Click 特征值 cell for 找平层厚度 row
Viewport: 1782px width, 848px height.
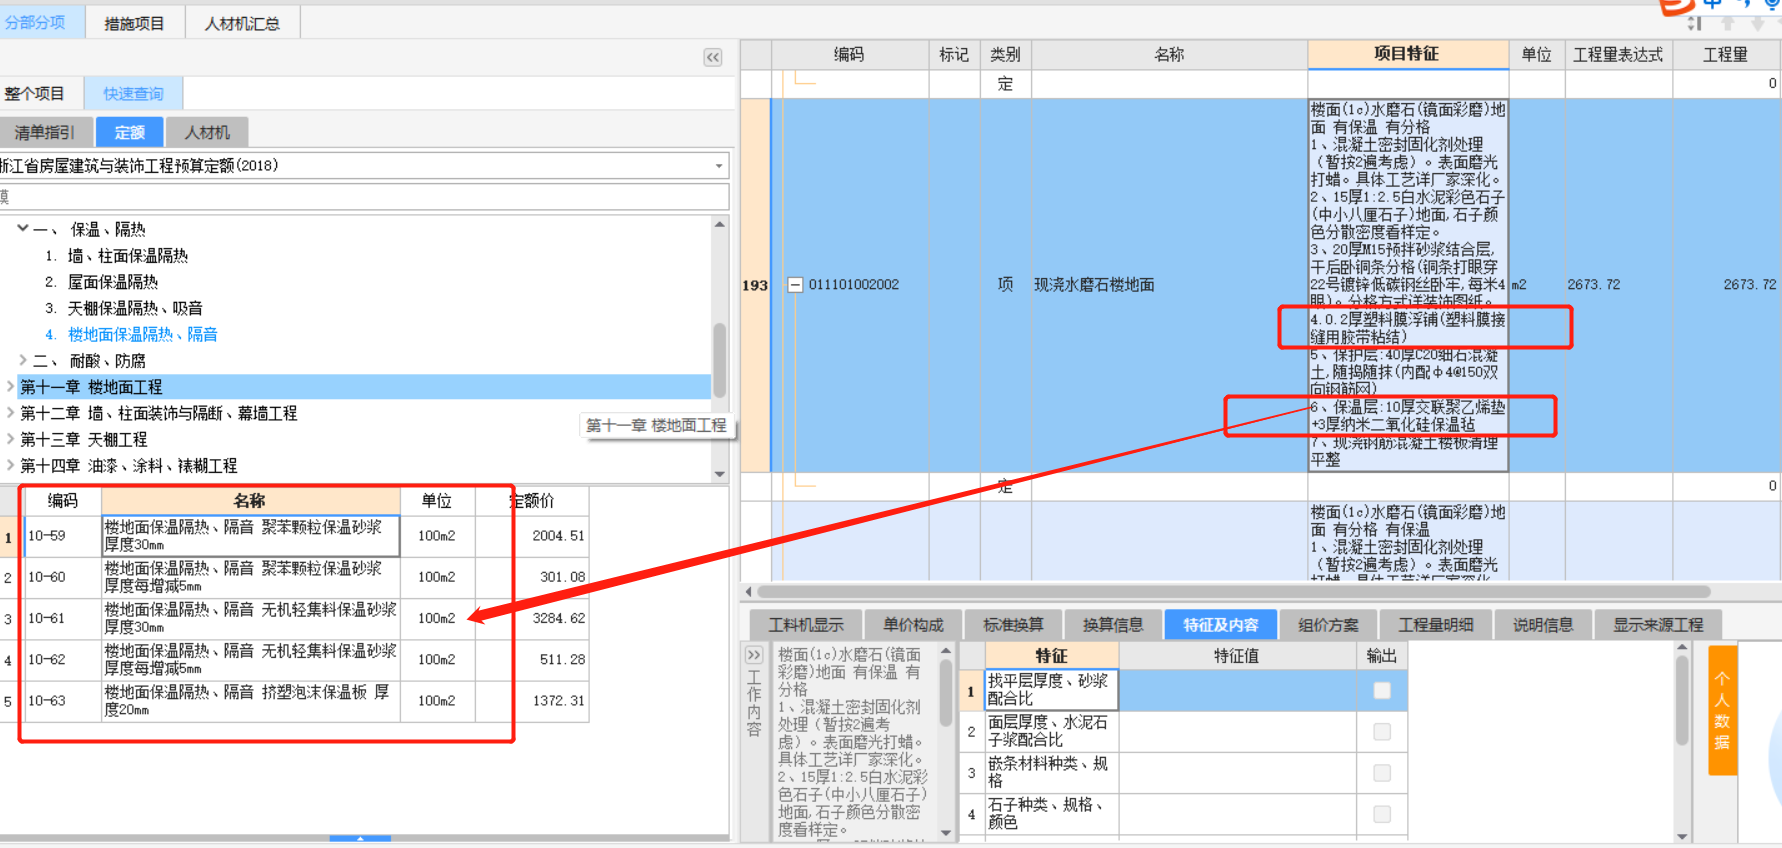point(1237,690)
